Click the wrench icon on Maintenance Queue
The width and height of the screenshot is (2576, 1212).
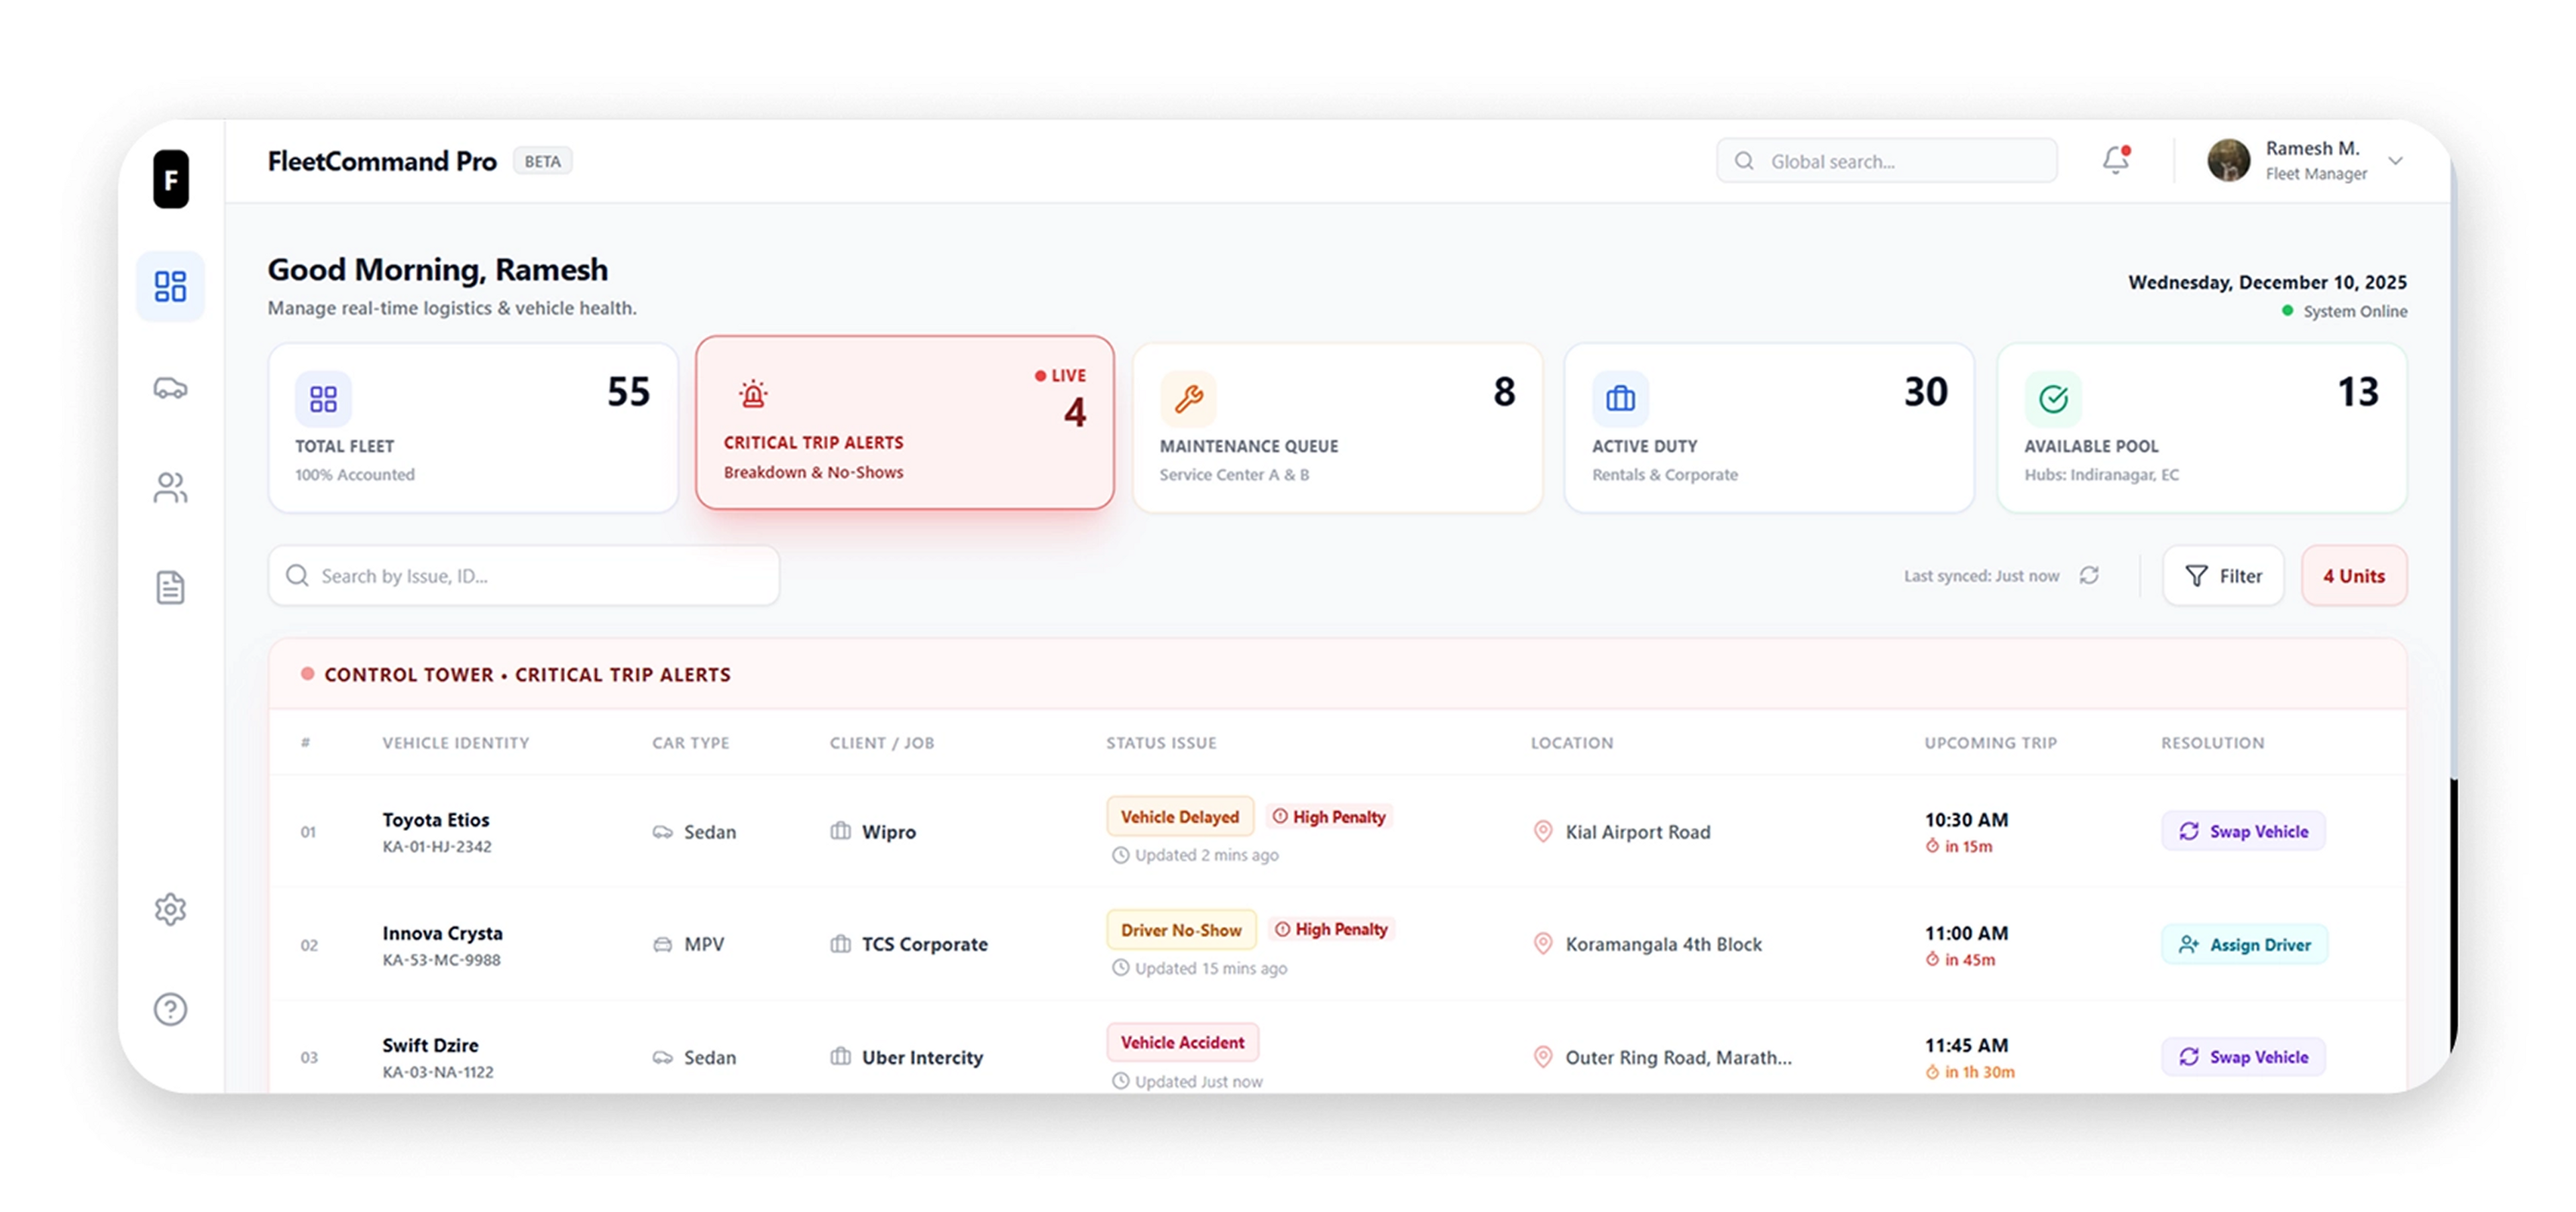[1188, 399]
